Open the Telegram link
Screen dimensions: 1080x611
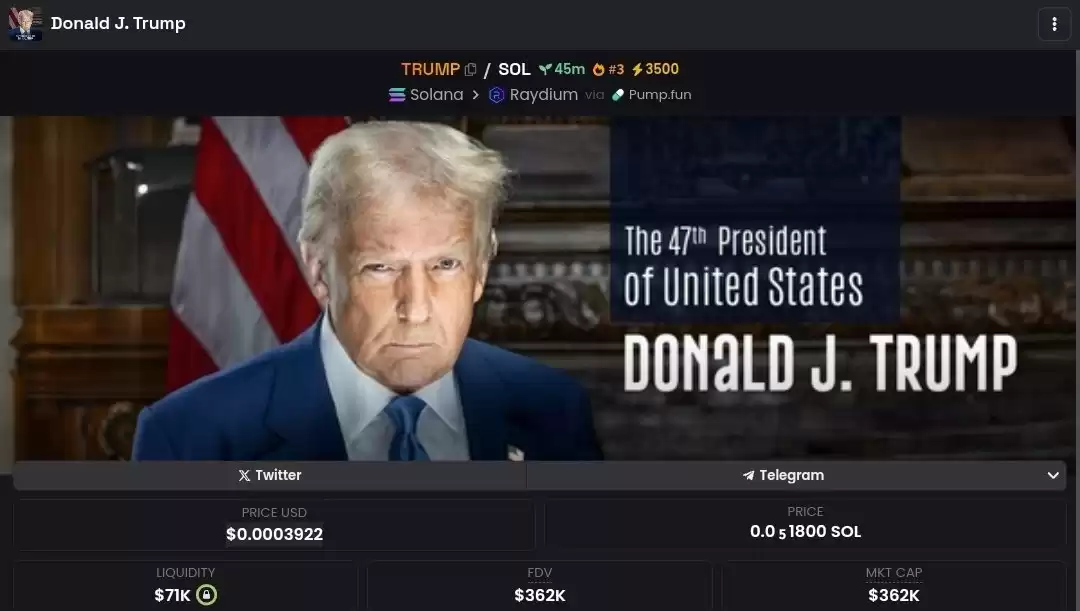(783, 475)
